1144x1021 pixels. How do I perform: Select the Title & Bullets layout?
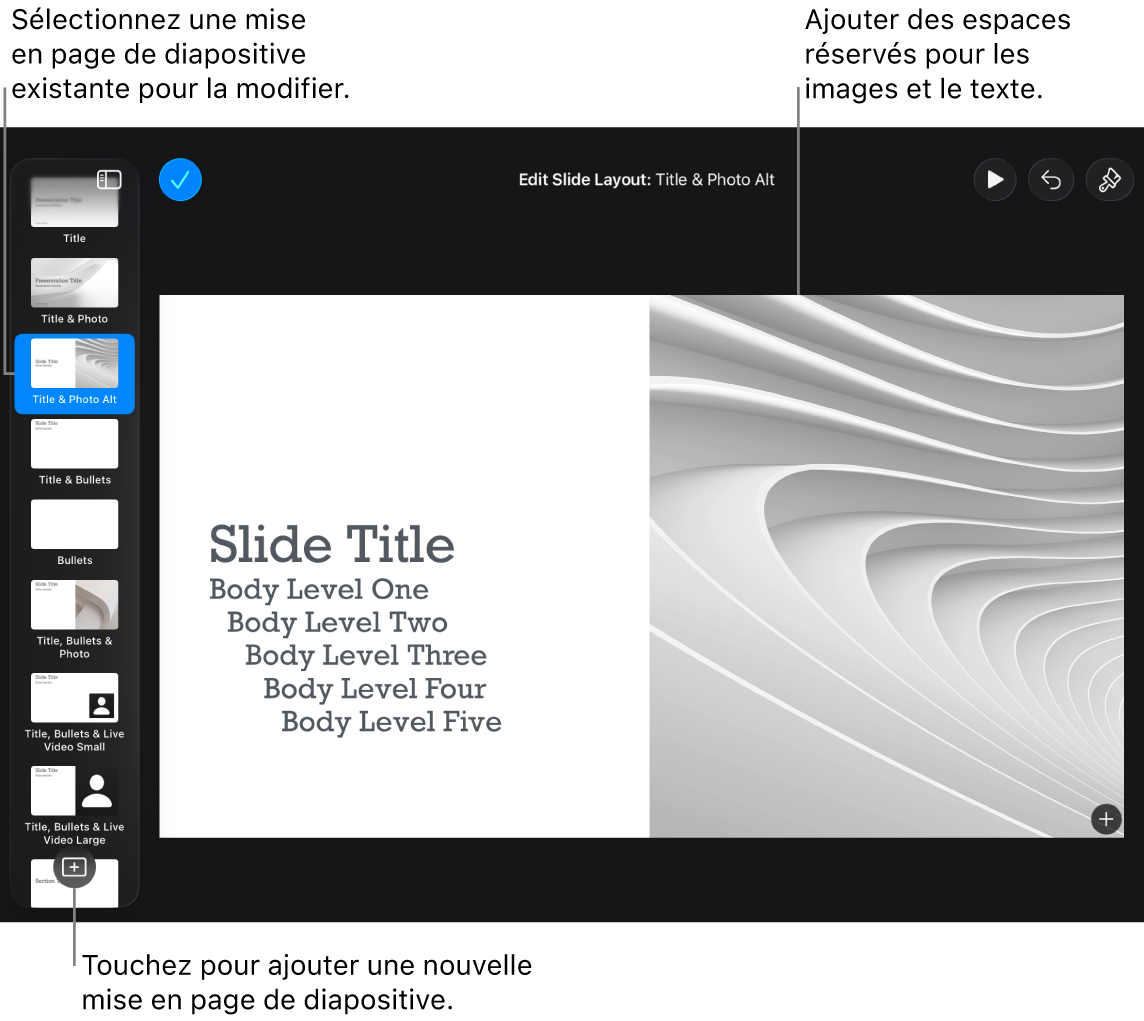point(74,443)
